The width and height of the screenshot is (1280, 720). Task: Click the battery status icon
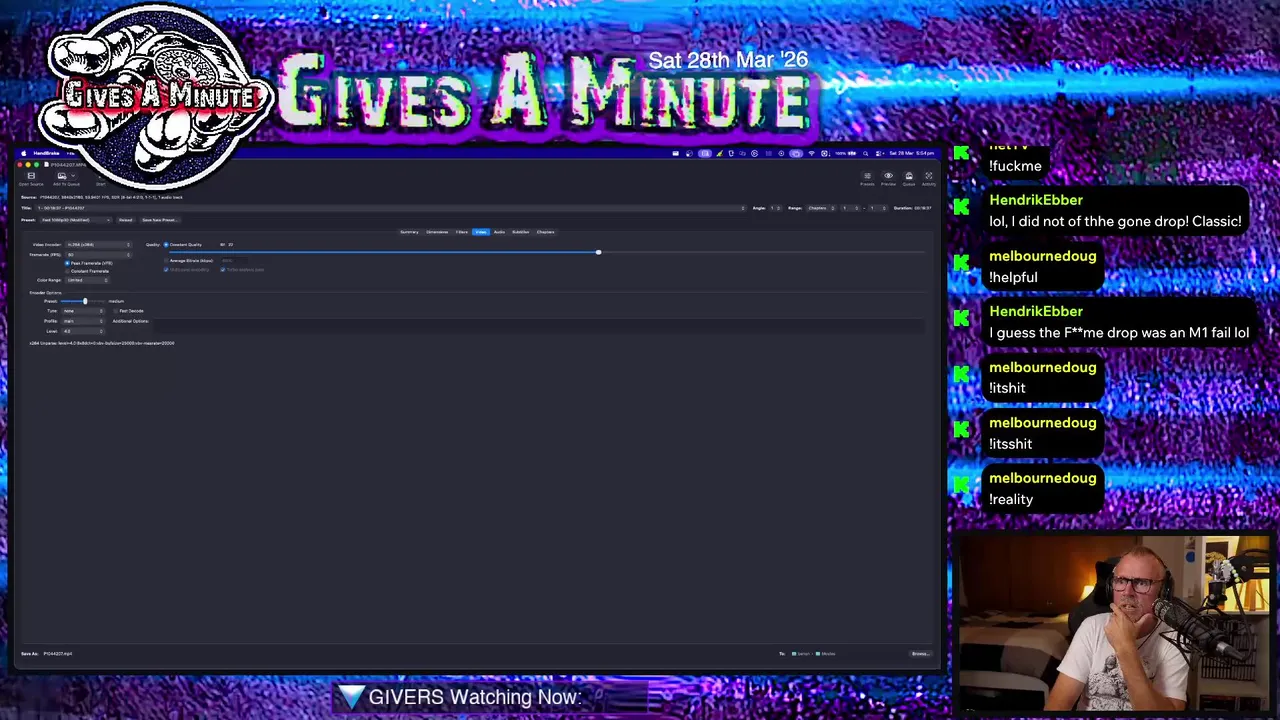pos(845,153)
